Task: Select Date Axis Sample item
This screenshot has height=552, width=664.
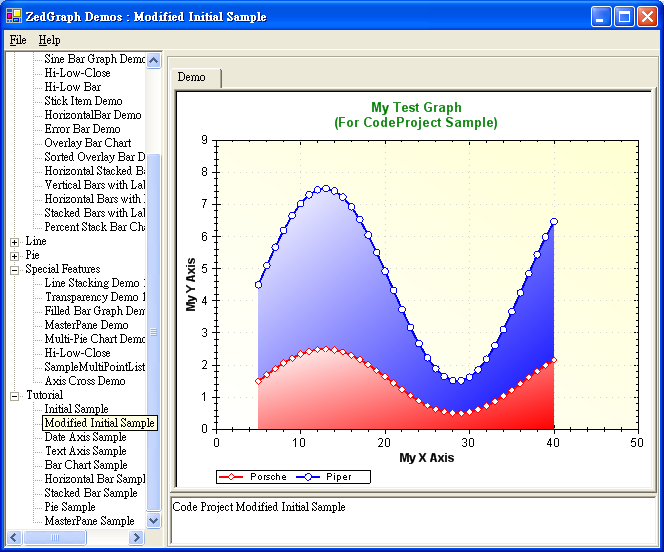Action: 85,436
